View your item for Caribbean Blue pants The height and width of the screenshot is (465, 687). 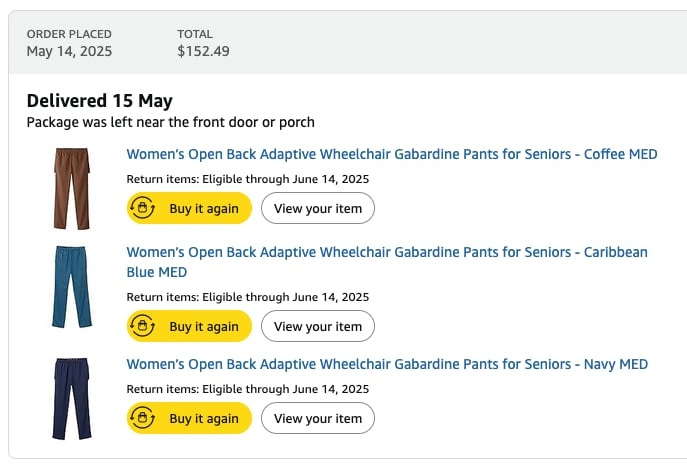pyautogui.click(x=318, y=326)
